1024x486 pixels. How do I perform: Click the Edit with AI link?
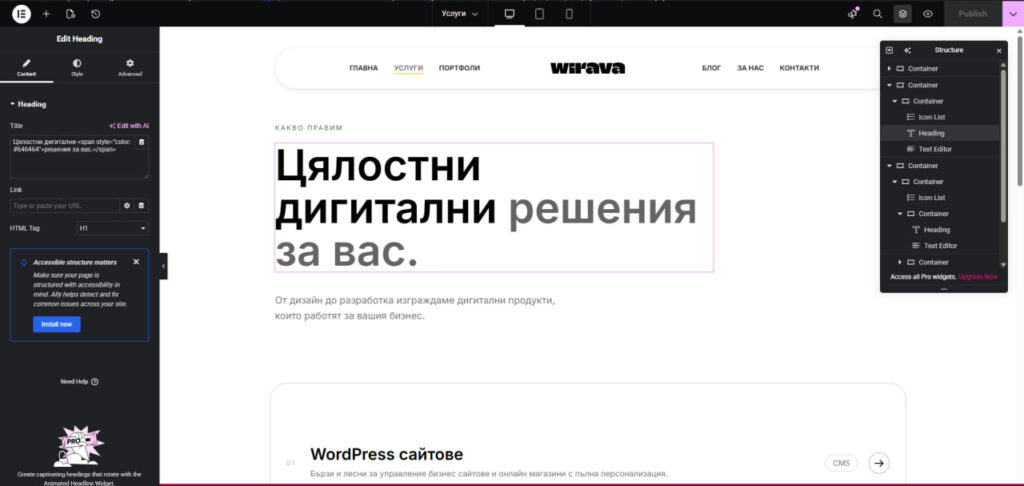[x=128, y=126]
